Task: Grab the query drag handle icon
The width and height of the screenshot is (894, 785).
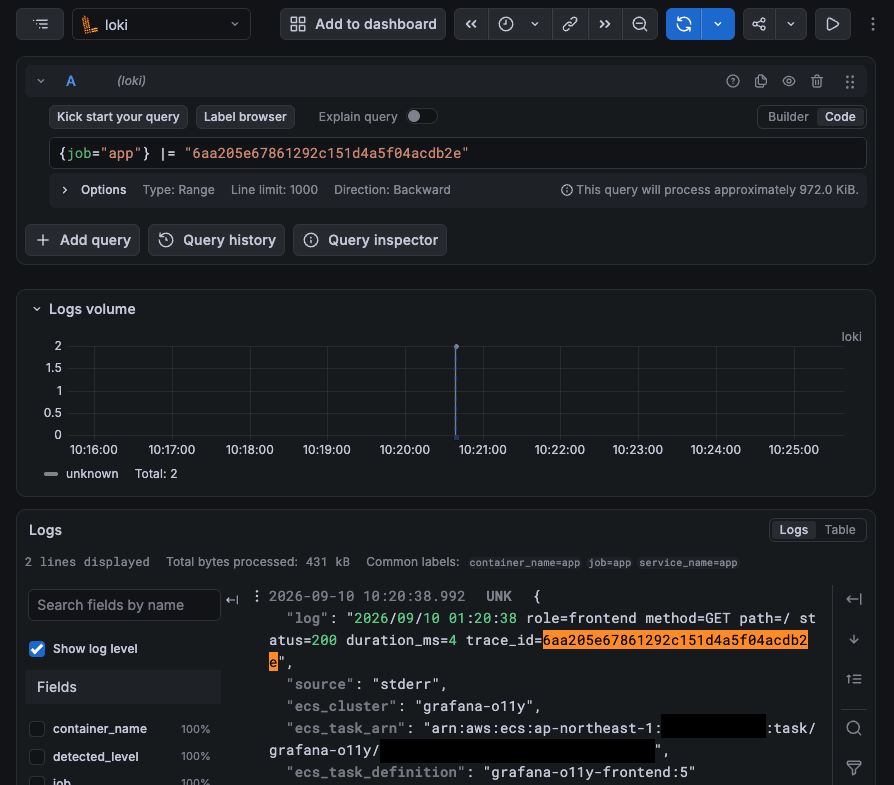Action: pos(850,82)
